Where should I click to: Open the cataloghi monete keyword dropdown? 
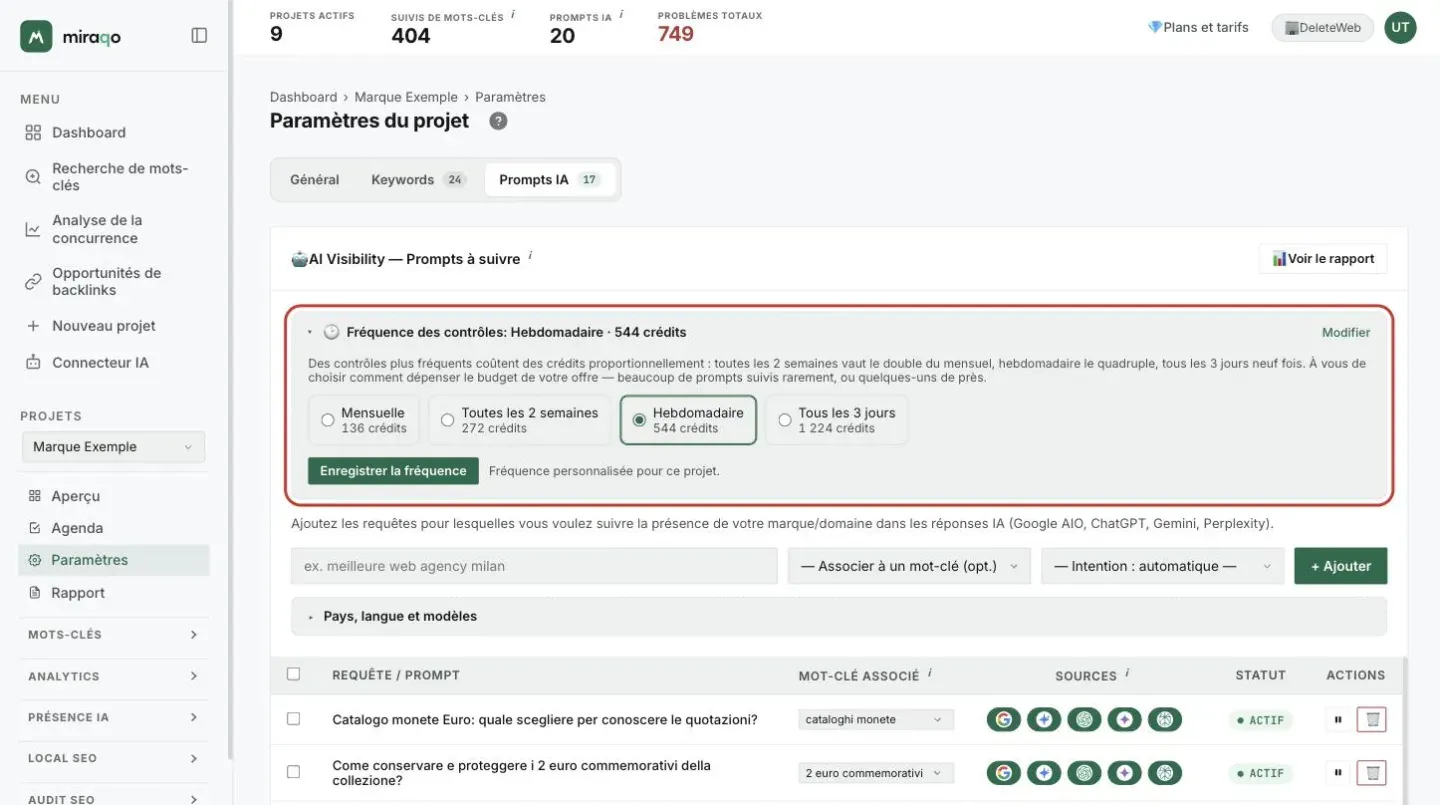coord(876,719)
